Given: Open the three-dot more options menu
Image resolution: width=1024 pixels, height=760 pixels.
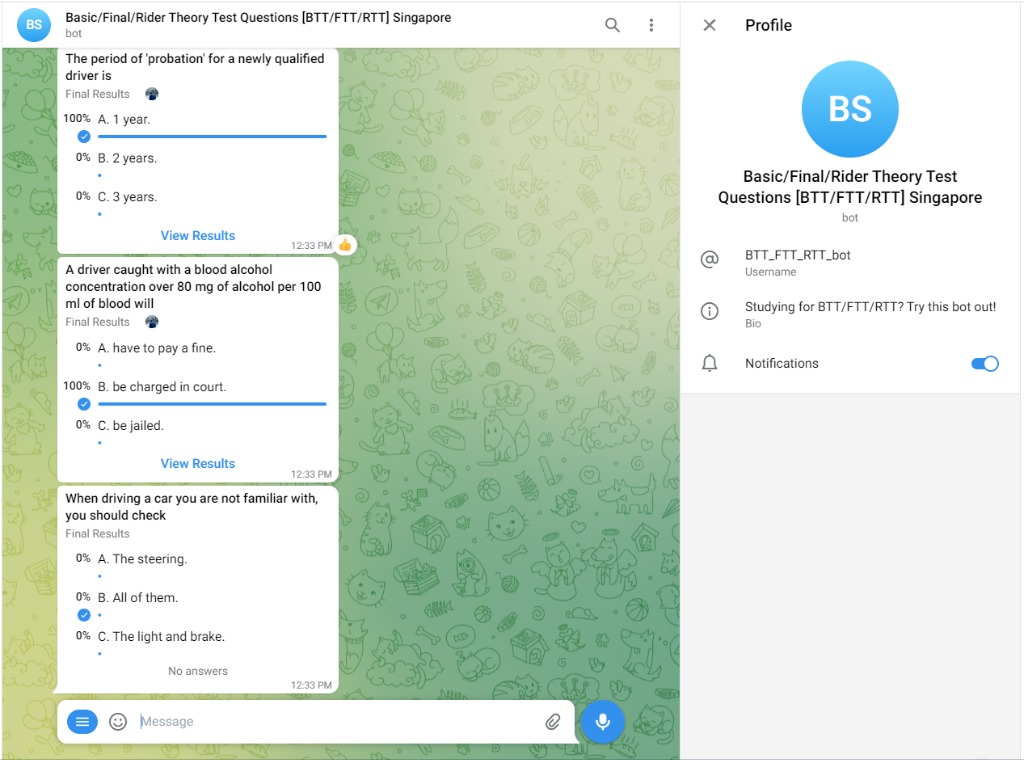Looking at the screenshot, I should click(x=651, y=25).
